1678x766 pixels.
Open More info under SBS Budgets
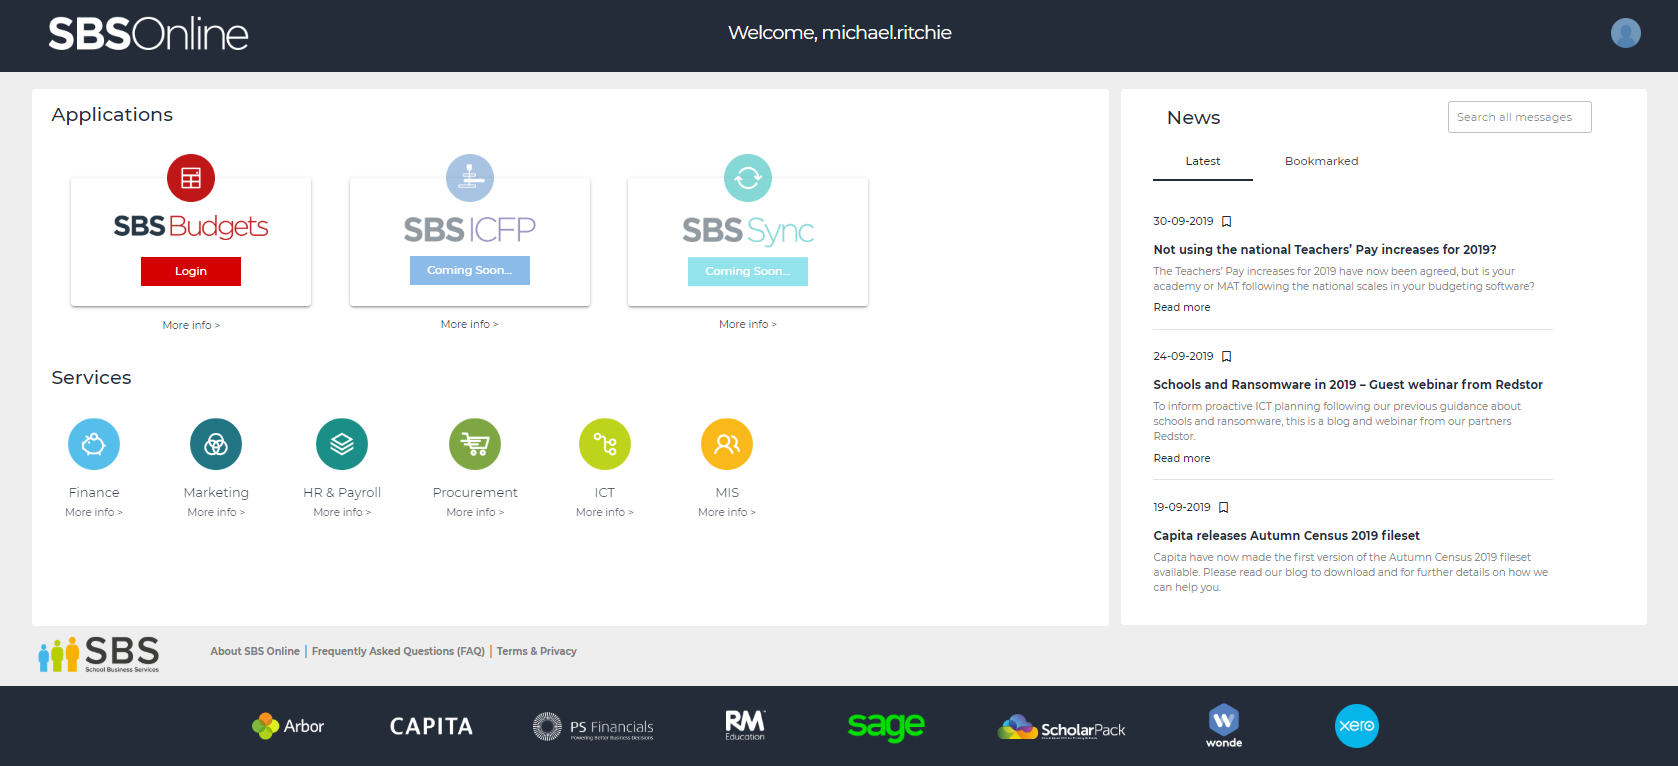click(191, 325)
